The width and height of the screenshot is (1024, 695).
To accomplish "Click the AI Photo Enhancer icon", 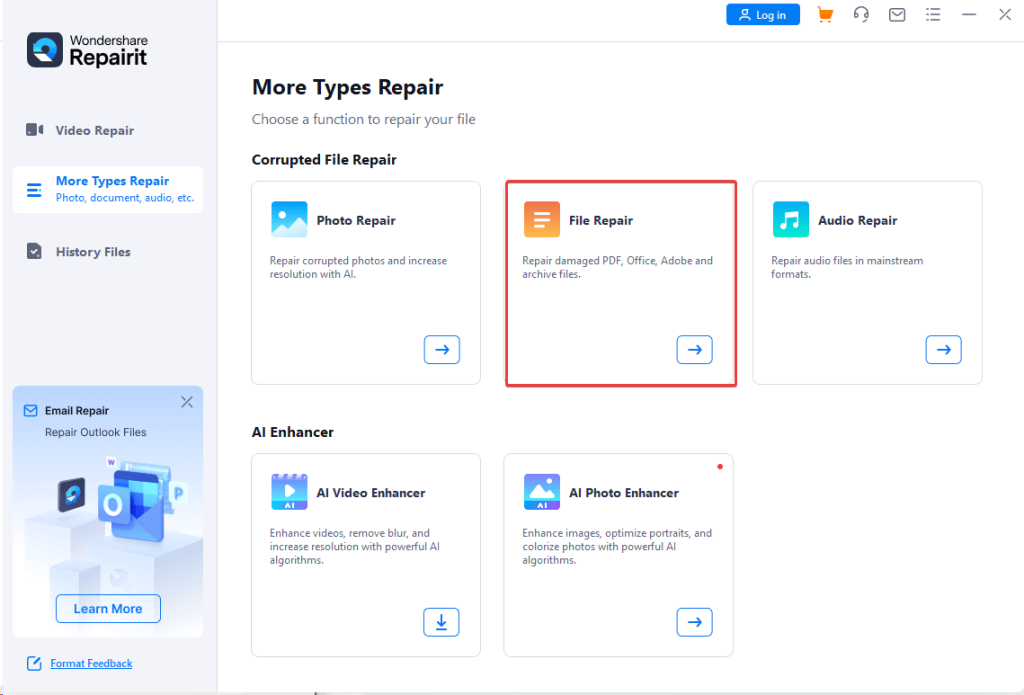I will coord(542,492).
